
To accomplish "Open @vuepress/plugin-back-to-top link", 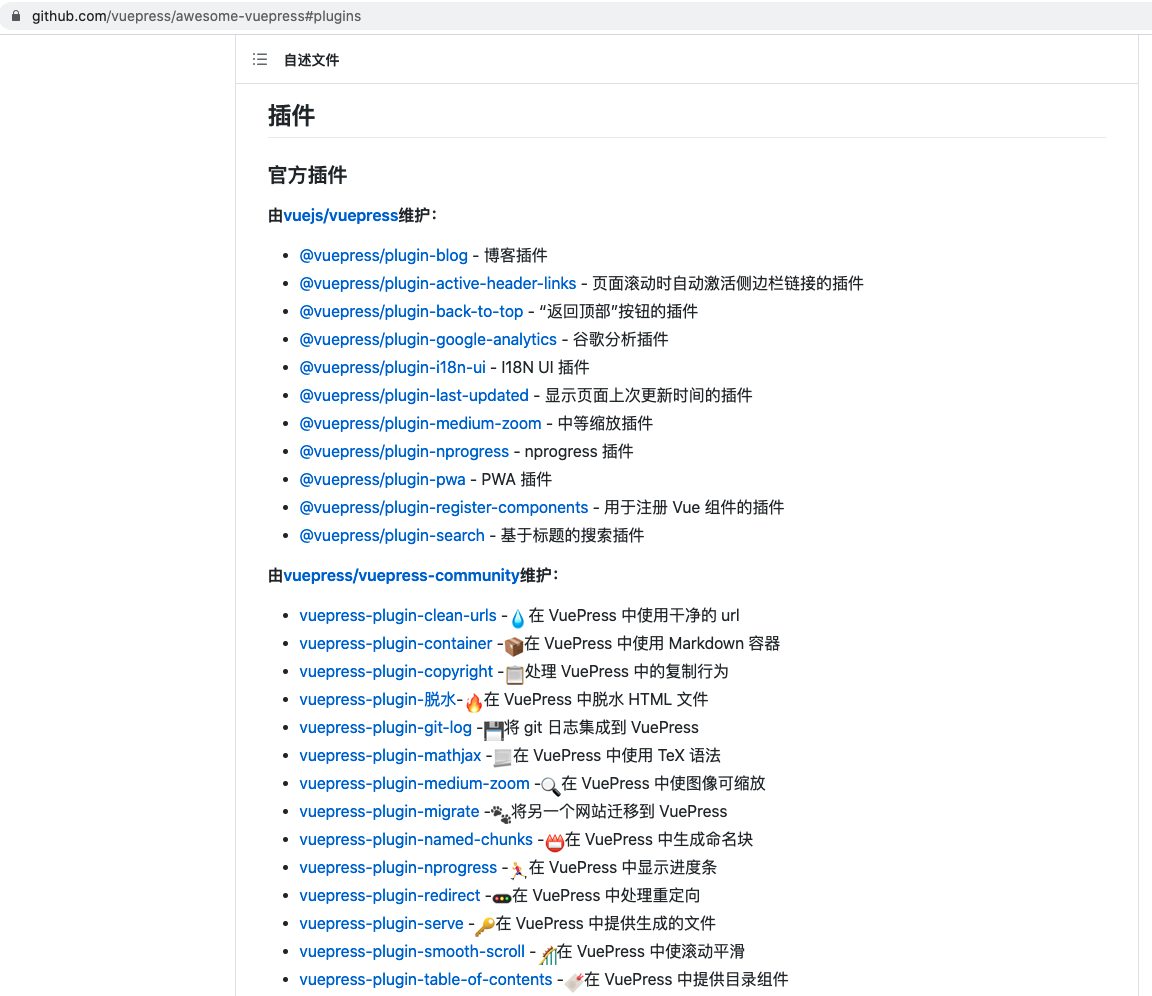I will pyautogui.click(x=411, y=311).
